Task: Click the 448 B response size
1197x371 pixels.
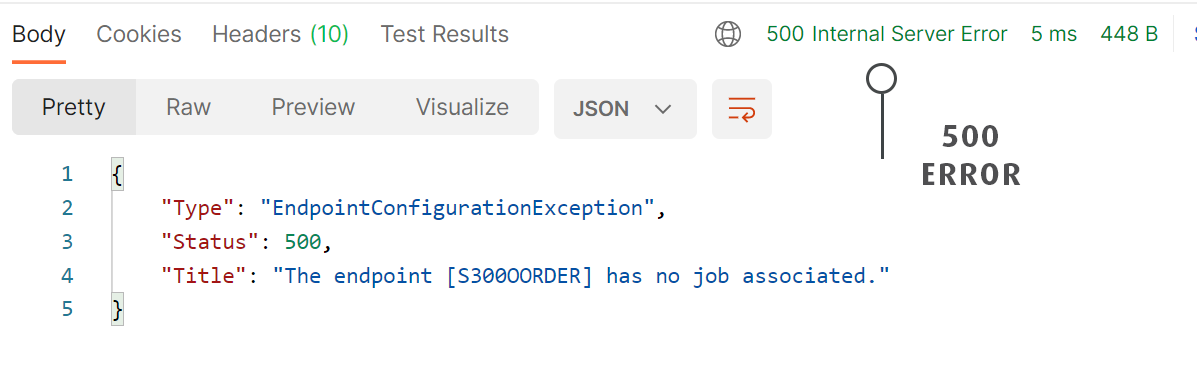Action: click(1129, 34)
